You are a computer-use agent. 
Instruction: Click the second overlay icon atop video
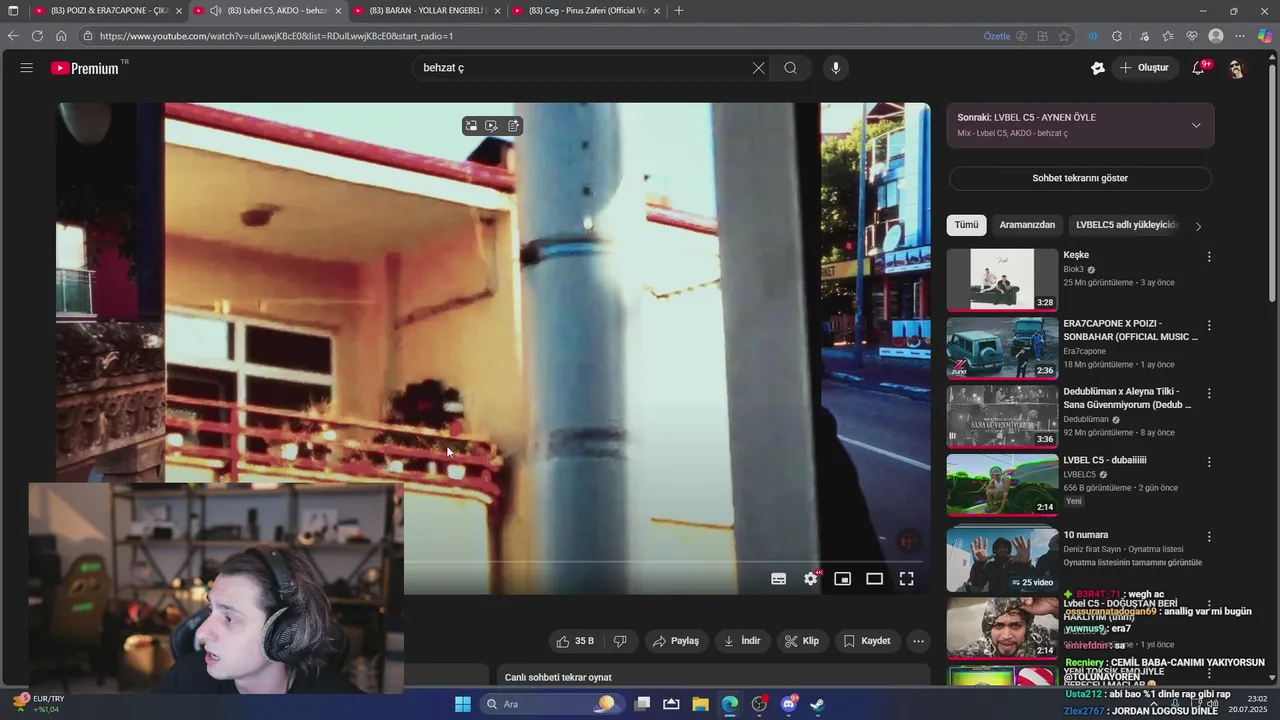[x=492, y=126]
